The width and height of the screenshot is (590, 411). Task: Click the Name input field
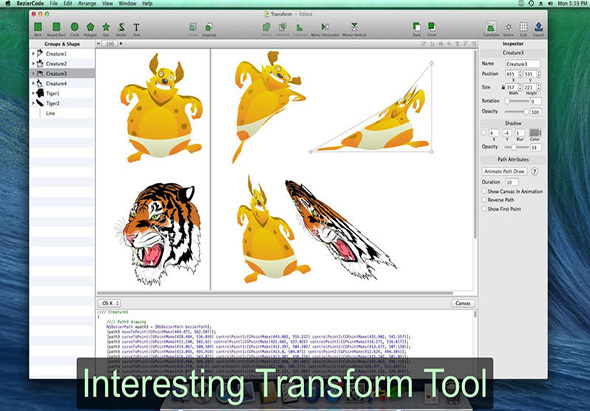(523, 64)
